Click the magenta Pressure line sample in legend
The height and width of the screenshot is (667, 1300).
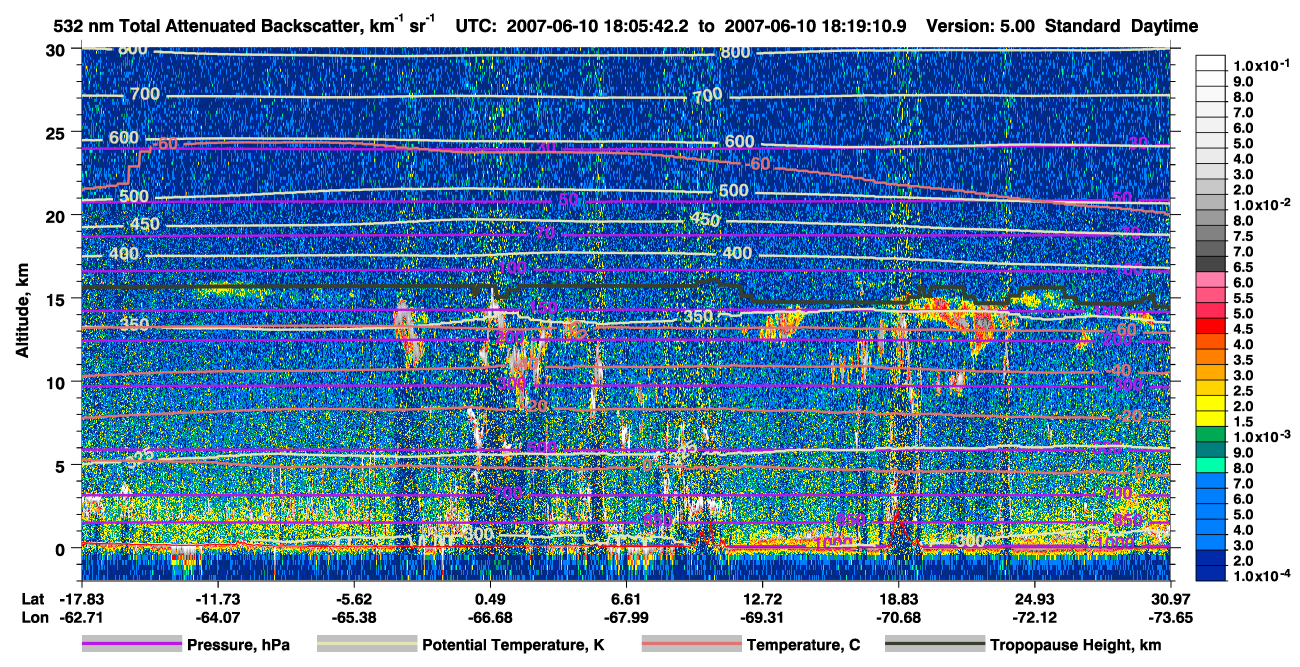point(132,645)
